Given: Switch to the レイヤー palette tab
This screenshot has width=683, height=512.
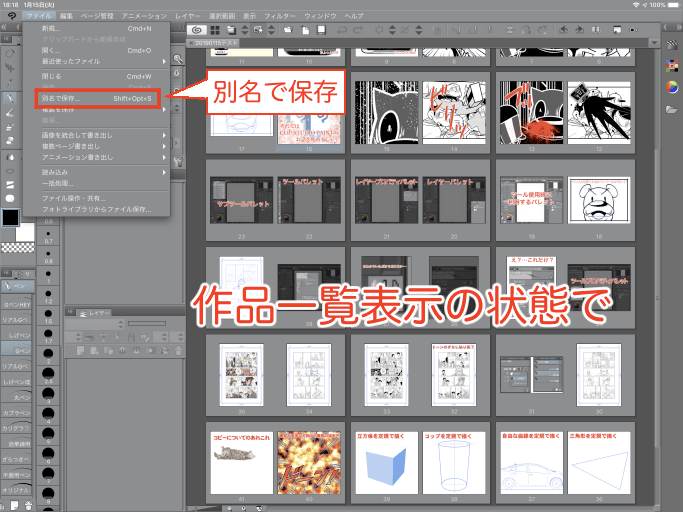Looking at the screenshot, I should pyautogui.click(x=99, y=313).
